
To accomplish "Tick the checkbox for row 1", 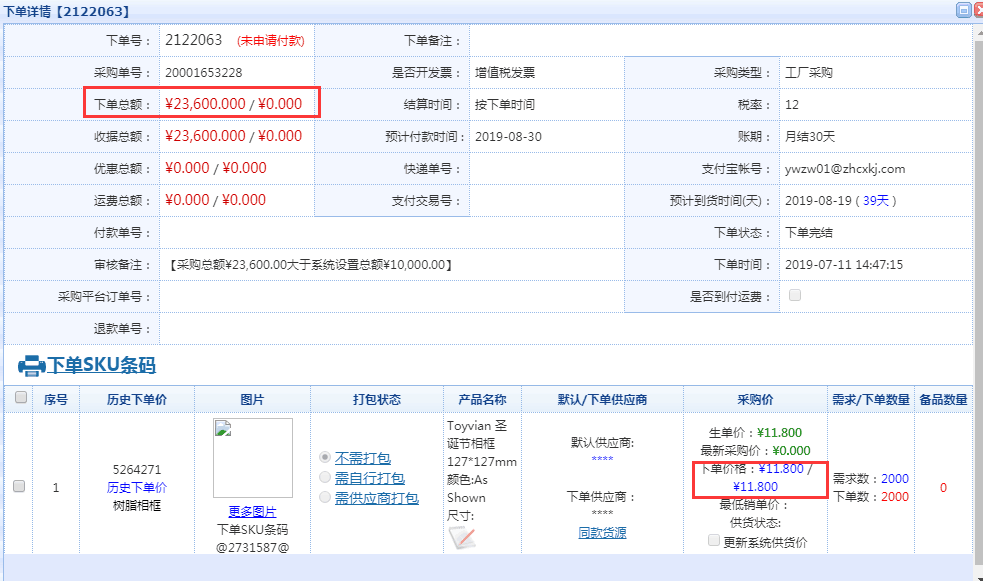I will pos(19,486).
